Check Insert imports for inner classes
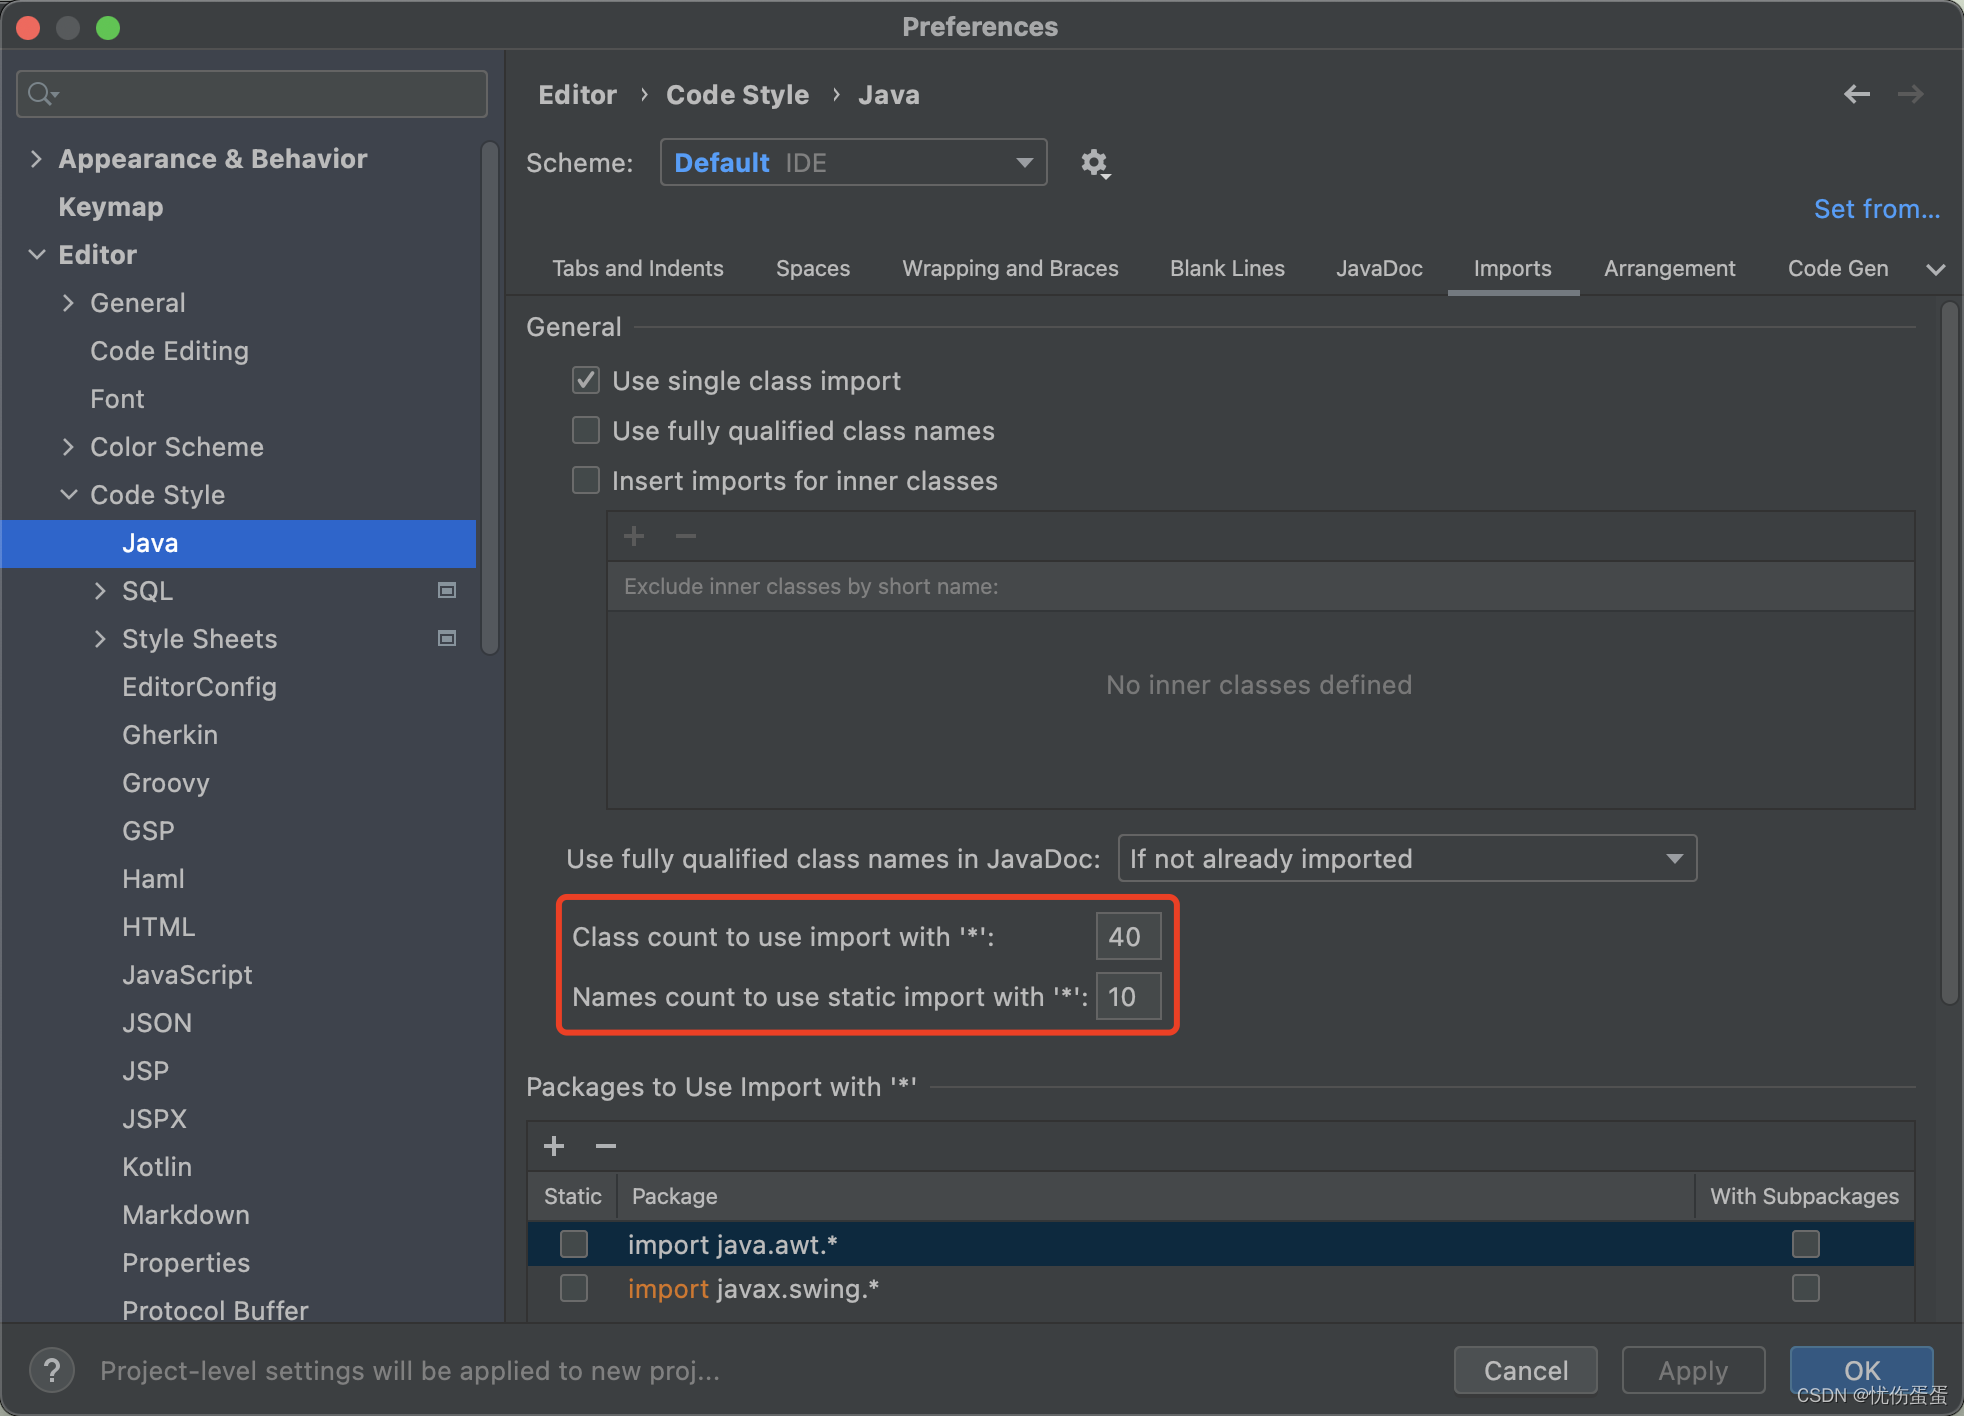Screen dimensions: 1964x1416 586,481
